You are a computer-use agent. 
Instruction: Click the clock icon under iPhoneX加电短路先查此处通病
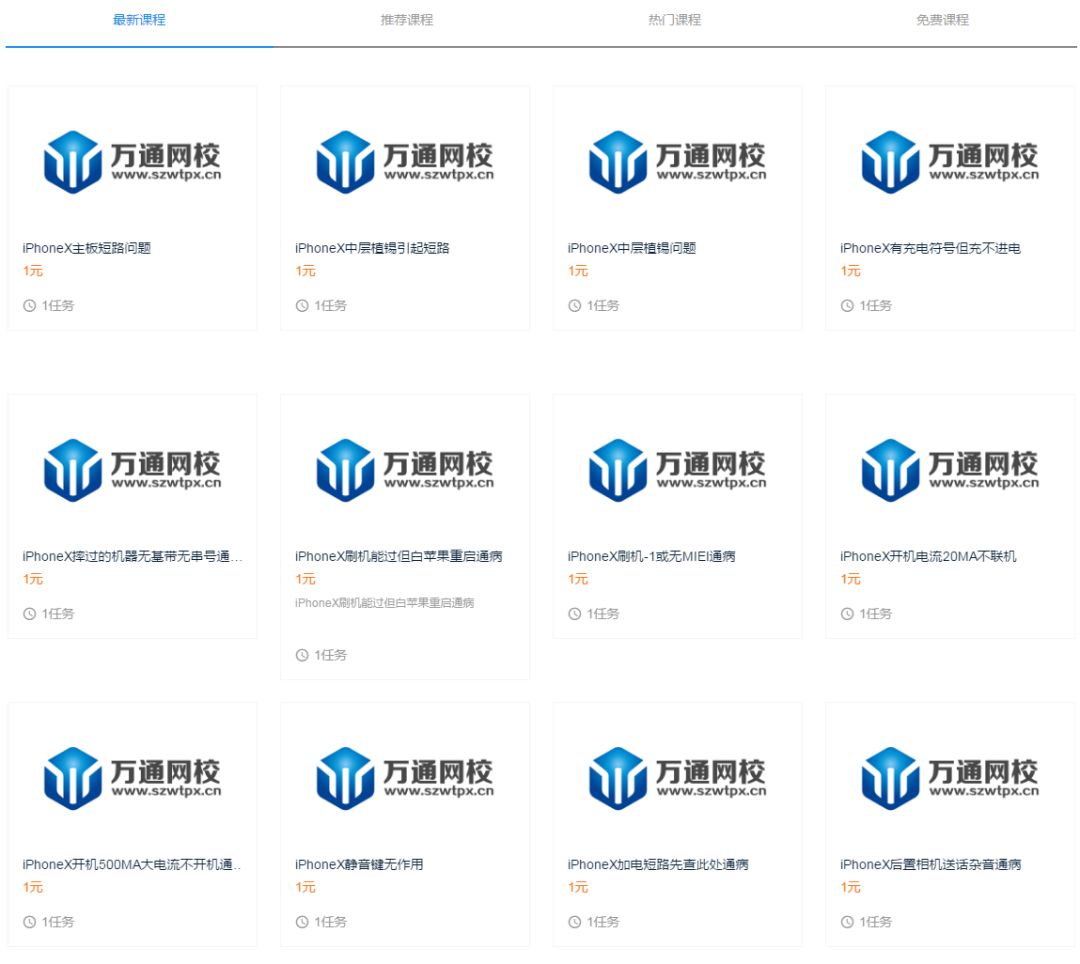pos(575,922)
